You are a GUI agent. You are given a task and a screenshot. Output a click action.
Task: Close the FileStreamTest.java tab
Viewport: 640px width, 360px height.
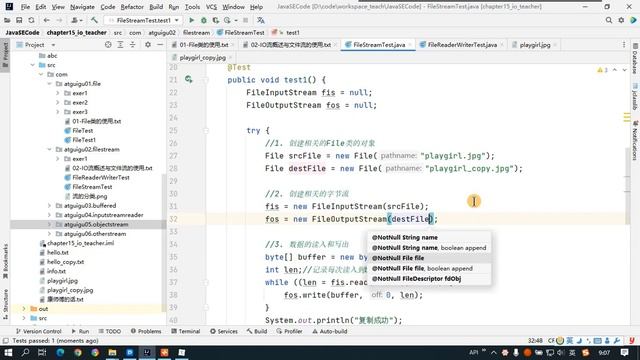[x=410, y=45]
